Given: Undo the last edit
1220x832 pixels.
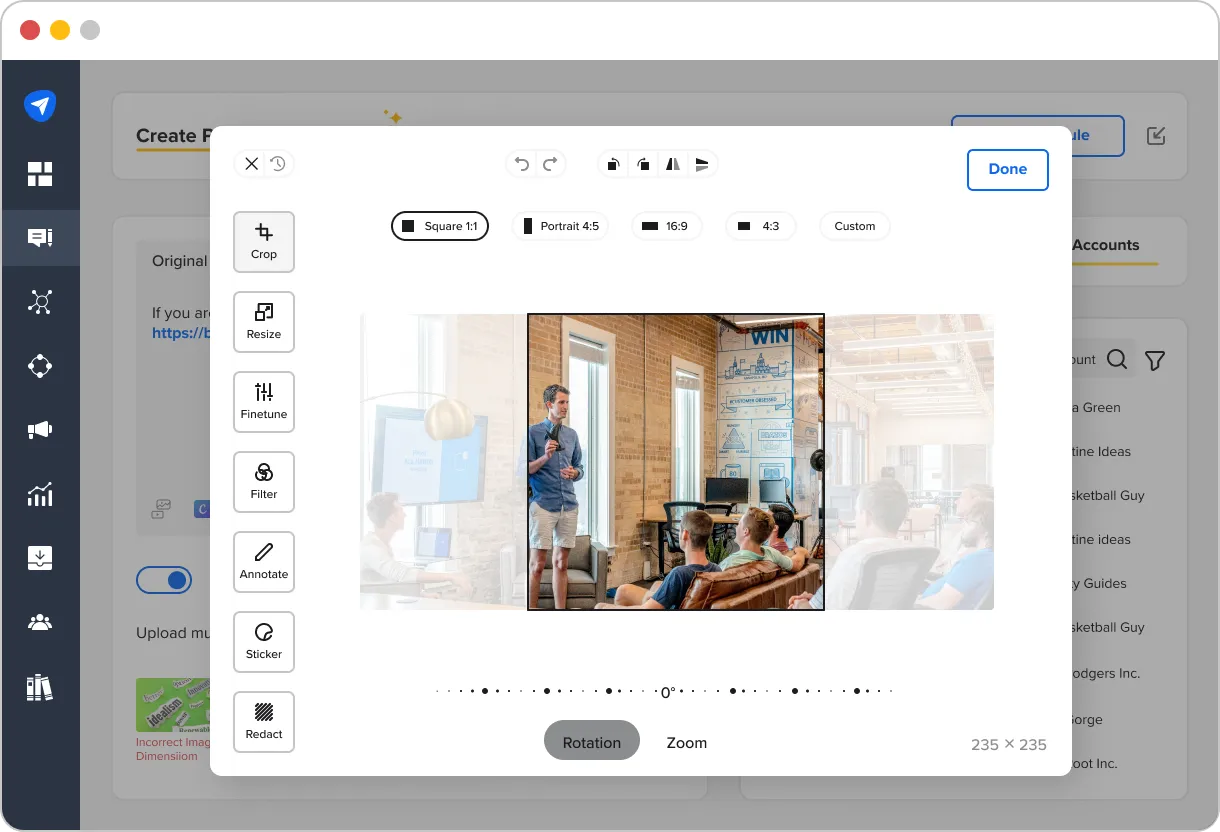Looking at the screenshot, I should (521, 164).
